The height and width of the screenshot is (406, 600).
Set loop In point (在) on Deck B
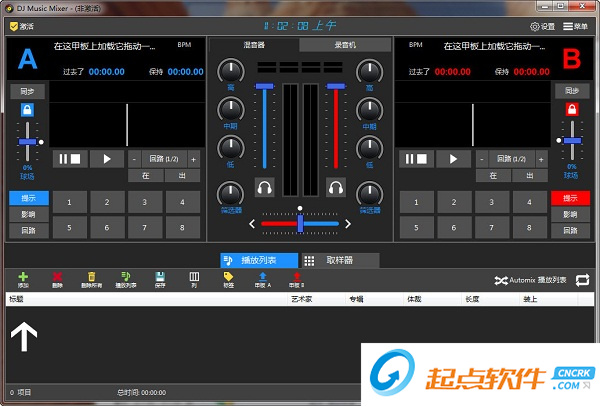tap(493, 176)
